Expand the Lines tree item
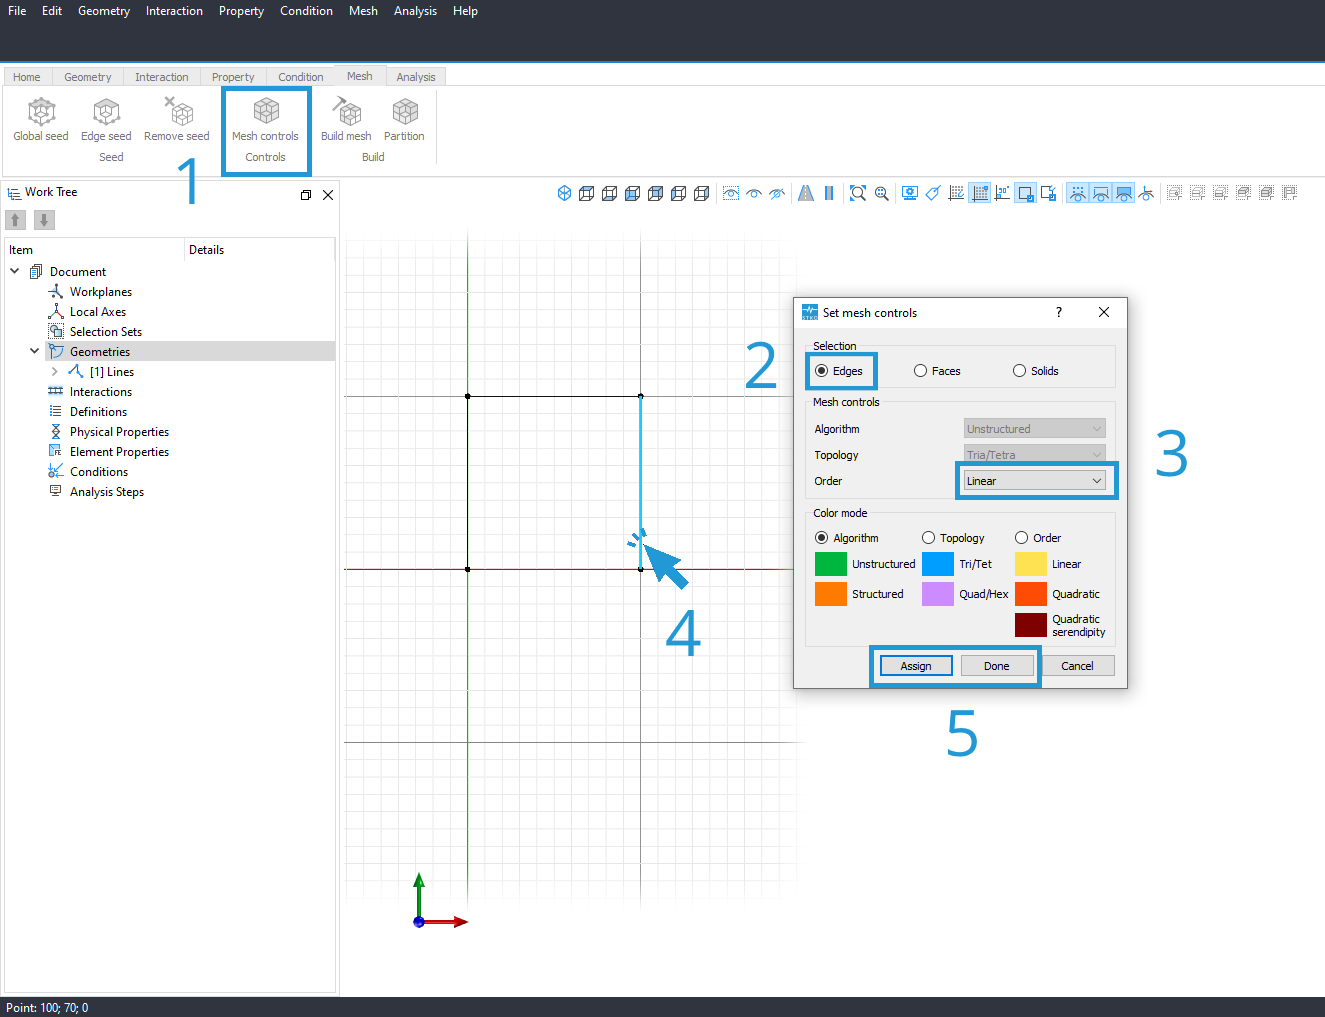1325x1017 pixels. (x=54, y=372)
